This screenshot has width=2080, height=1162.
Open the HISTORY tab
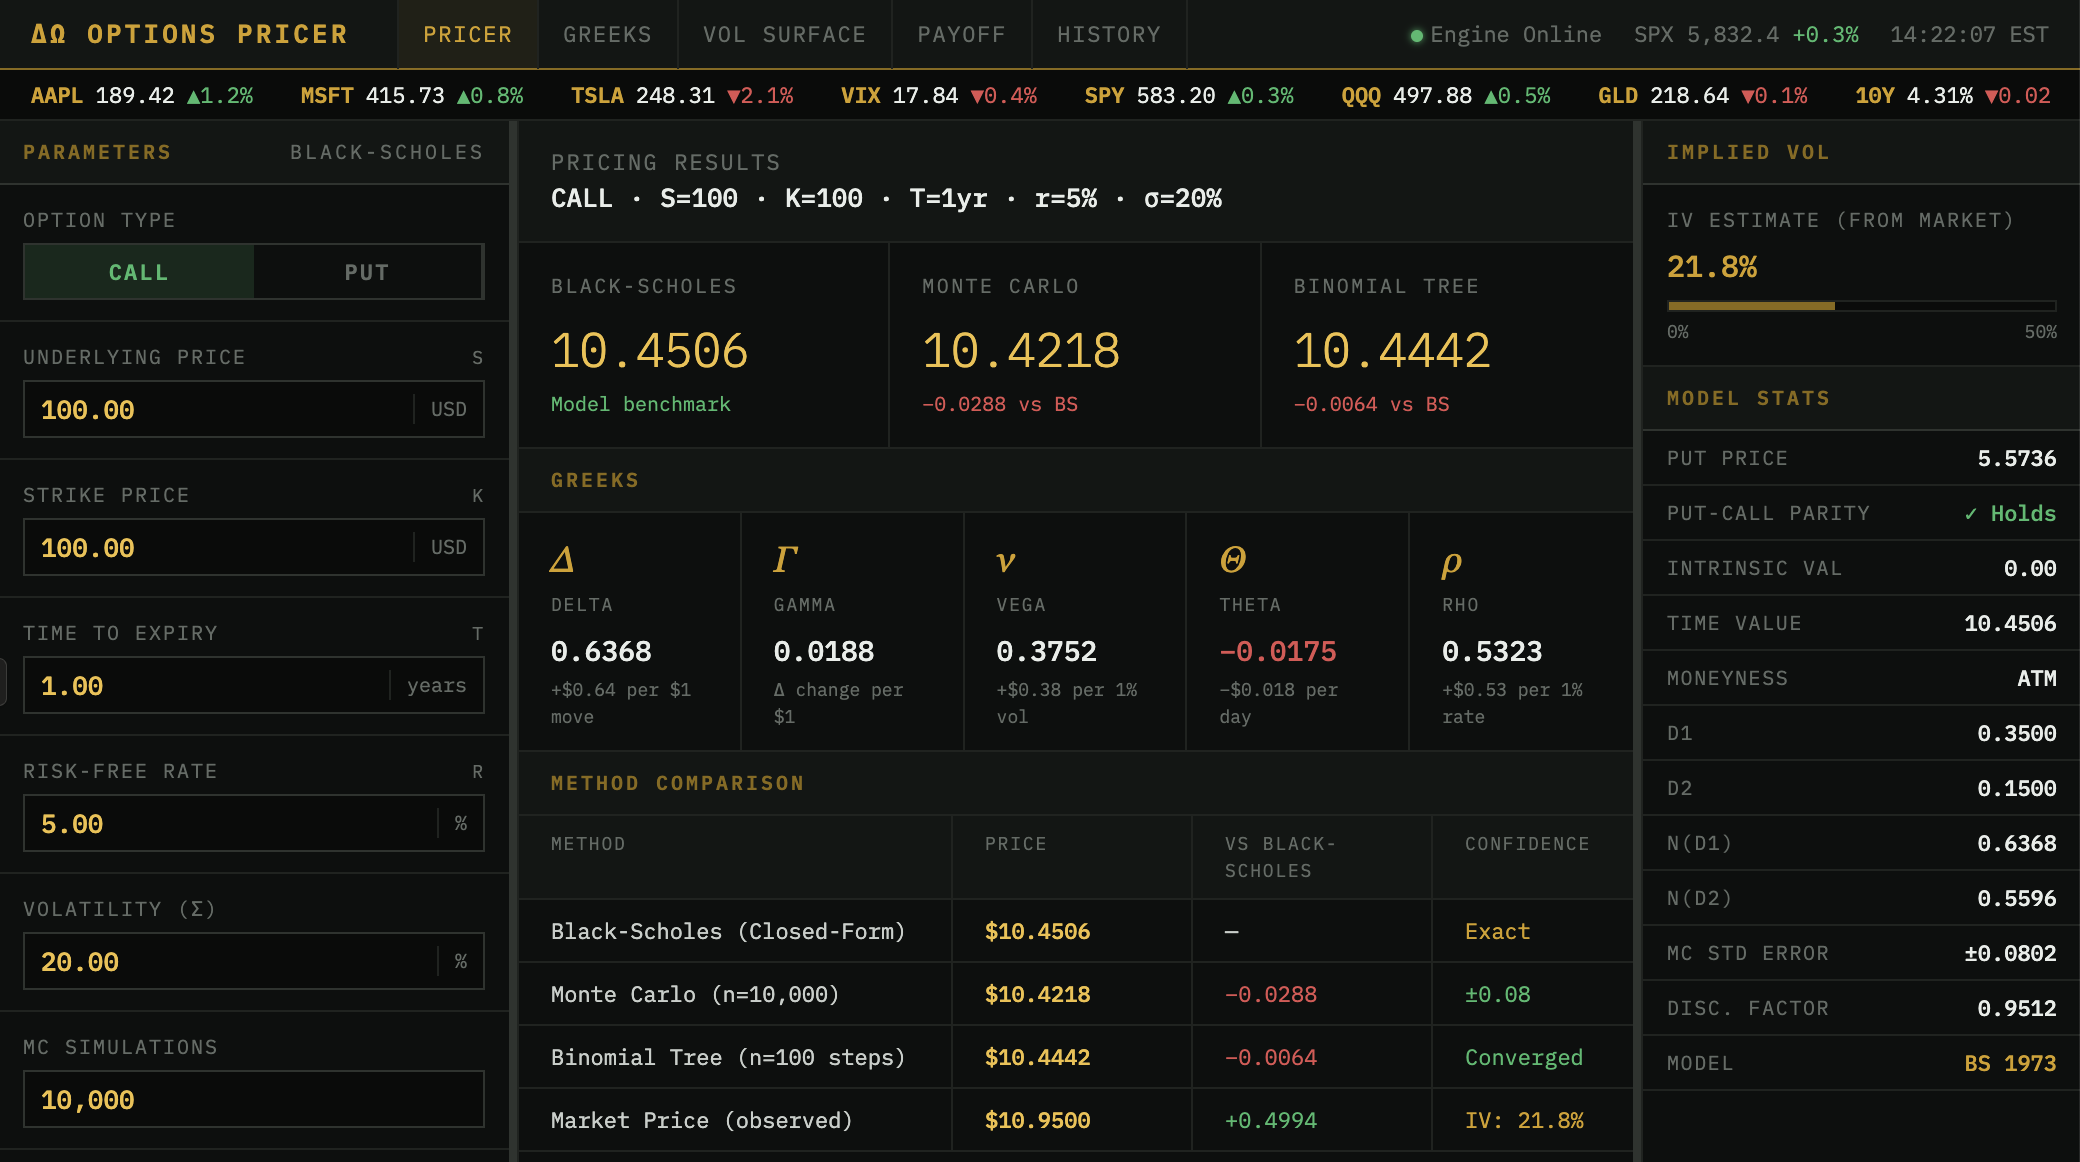[1109, 34]
